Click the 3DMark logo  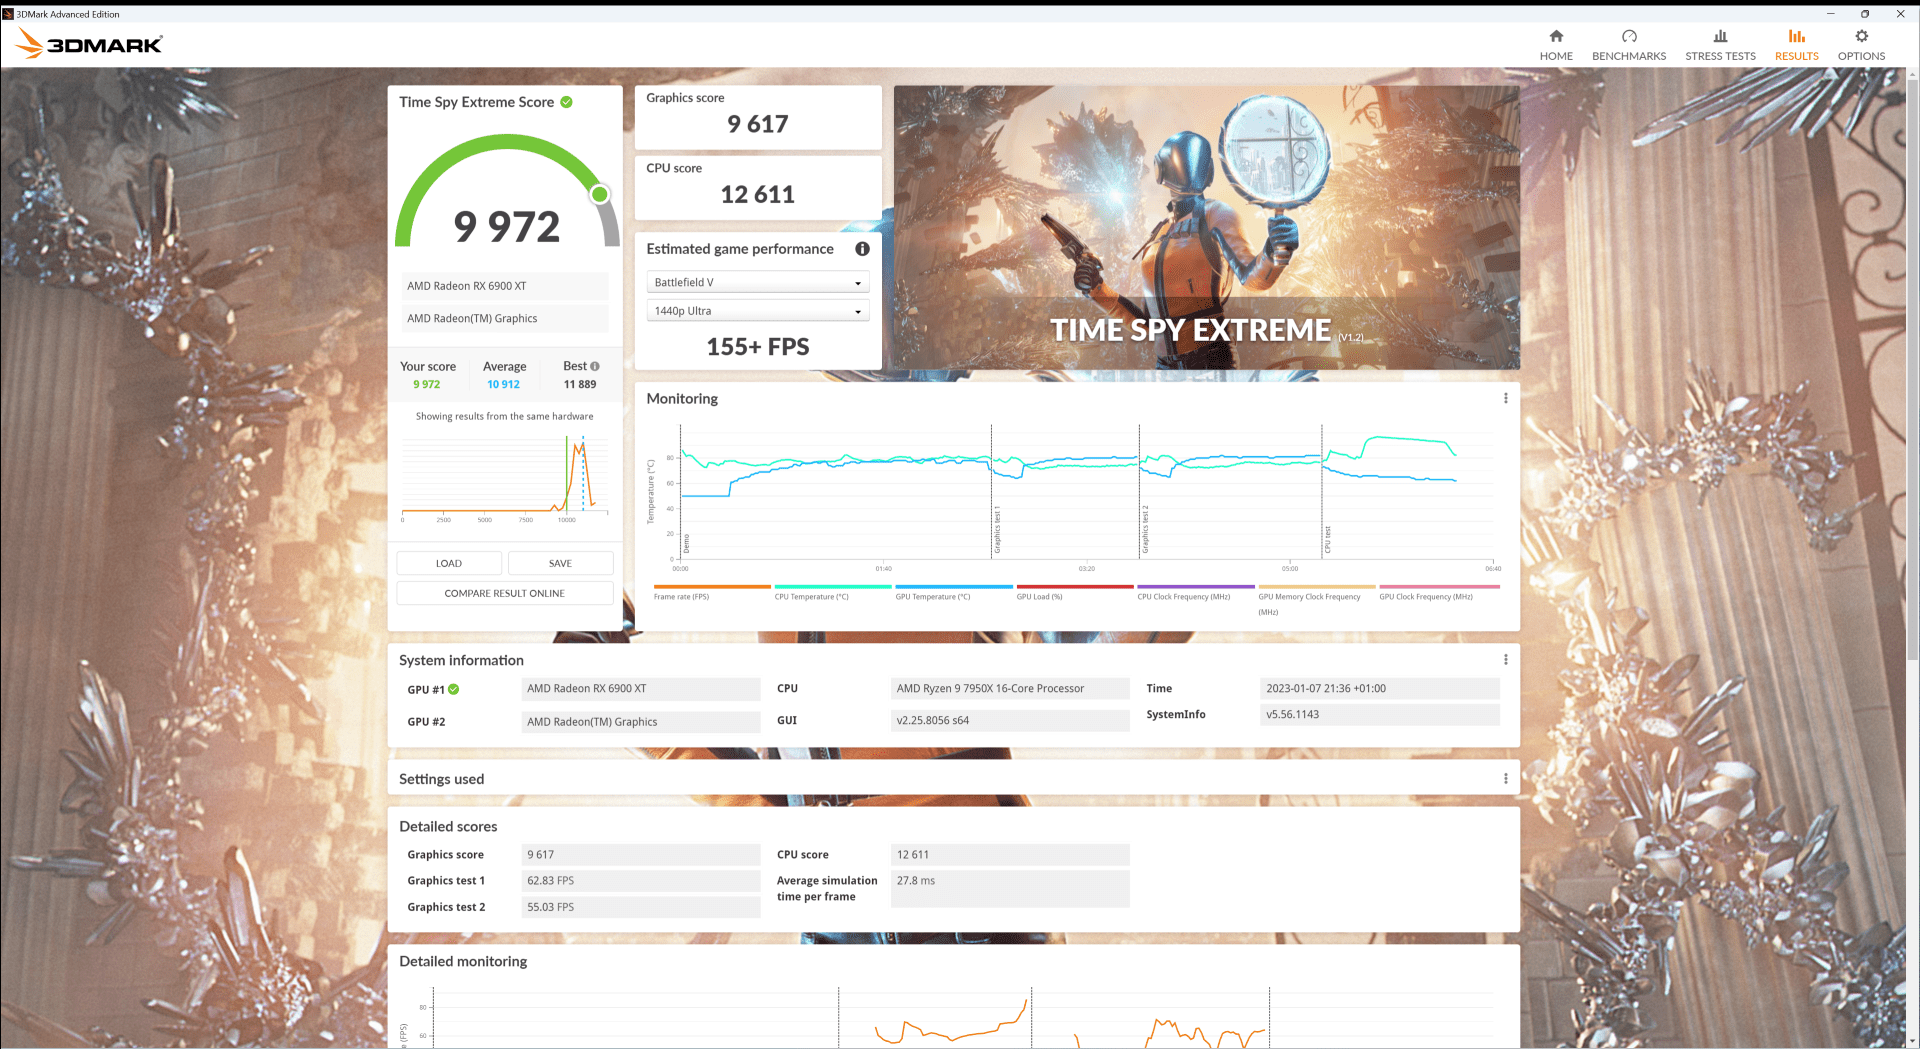click(89, 43)
